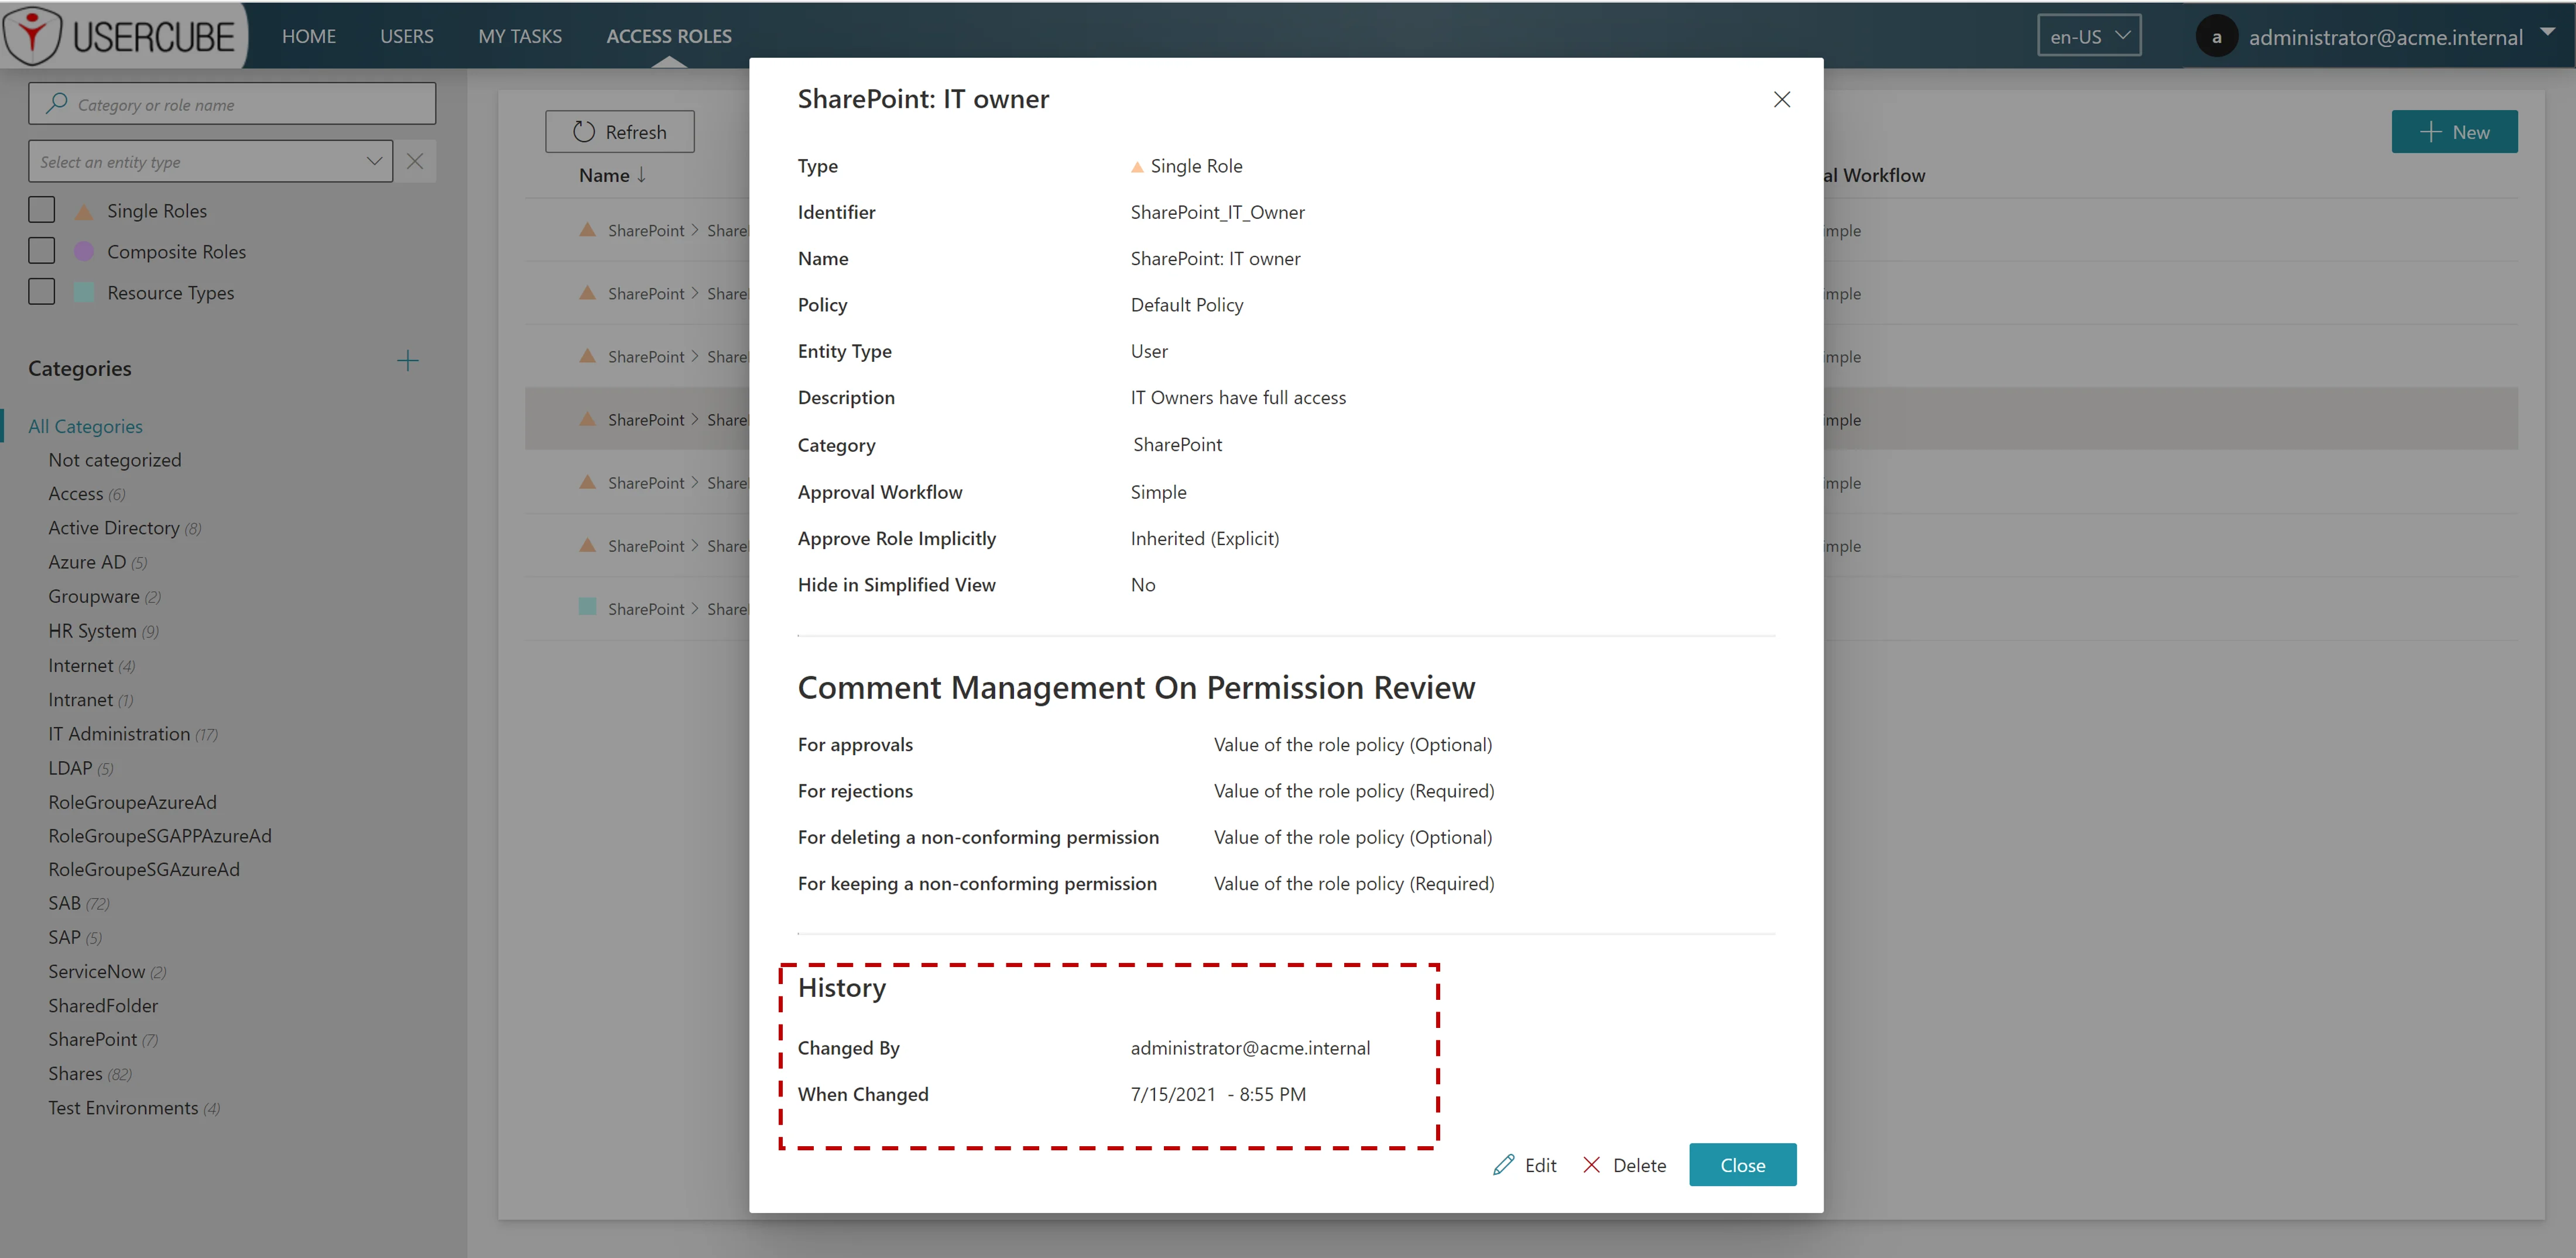Click the orange triangle icon in highlighted SharePoint row

(588, 419)
